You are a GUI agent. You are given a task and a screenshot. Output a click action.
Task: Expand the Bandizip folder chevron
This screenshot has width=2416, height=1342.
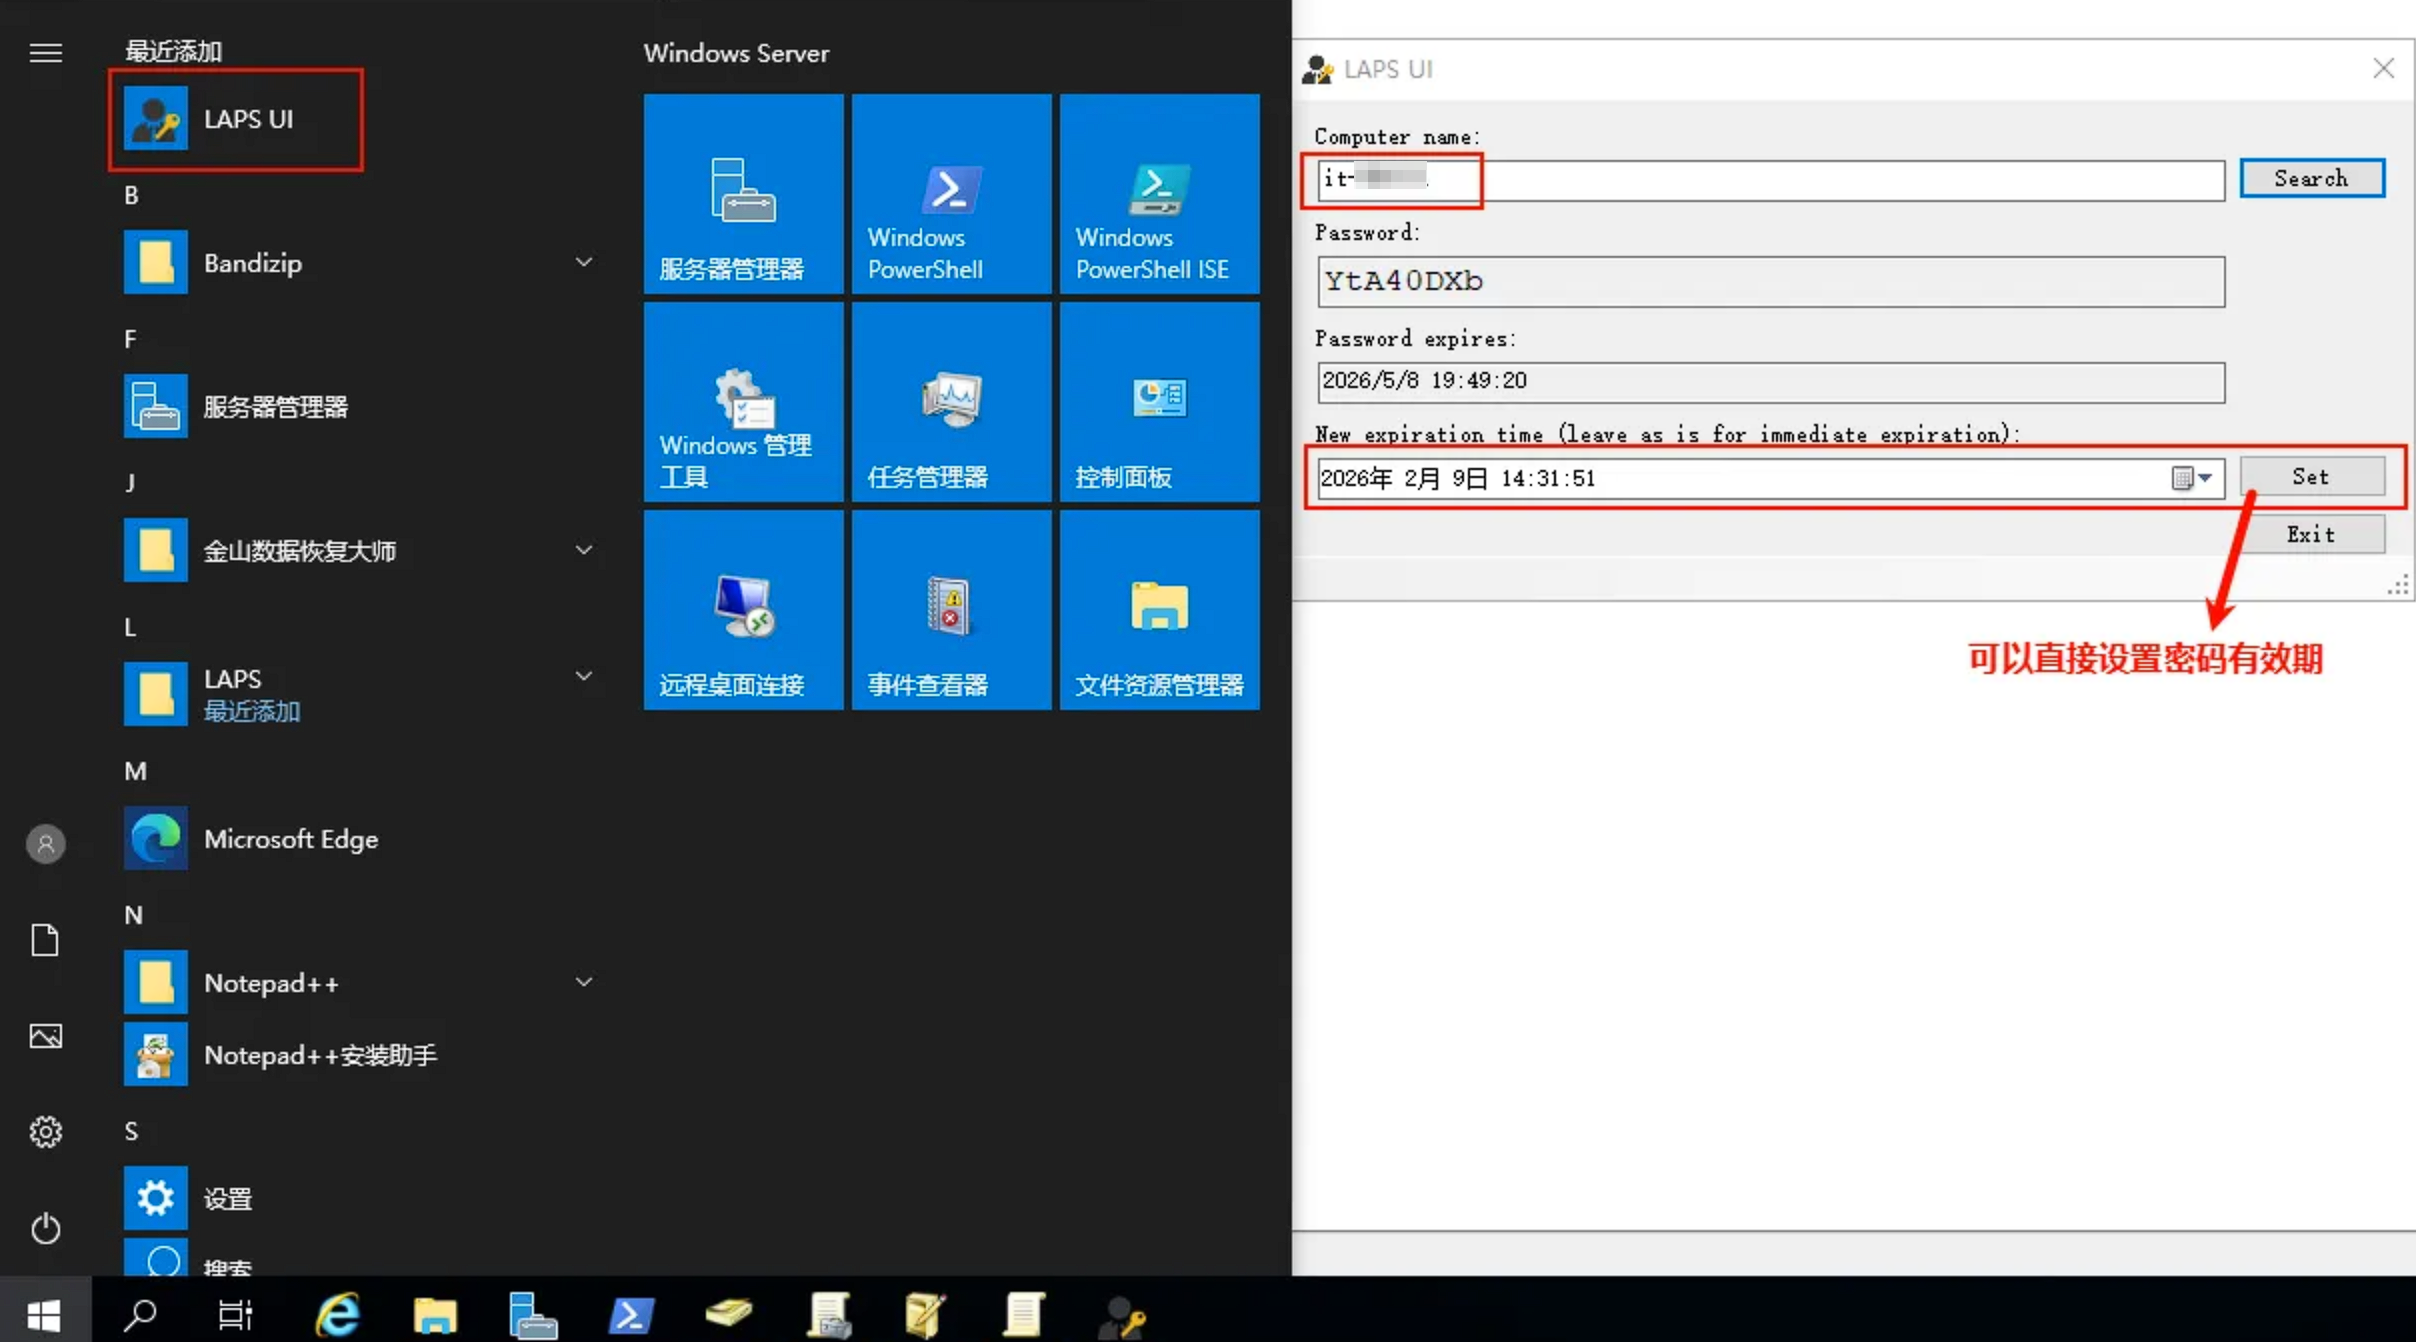[x=584, y=262]
